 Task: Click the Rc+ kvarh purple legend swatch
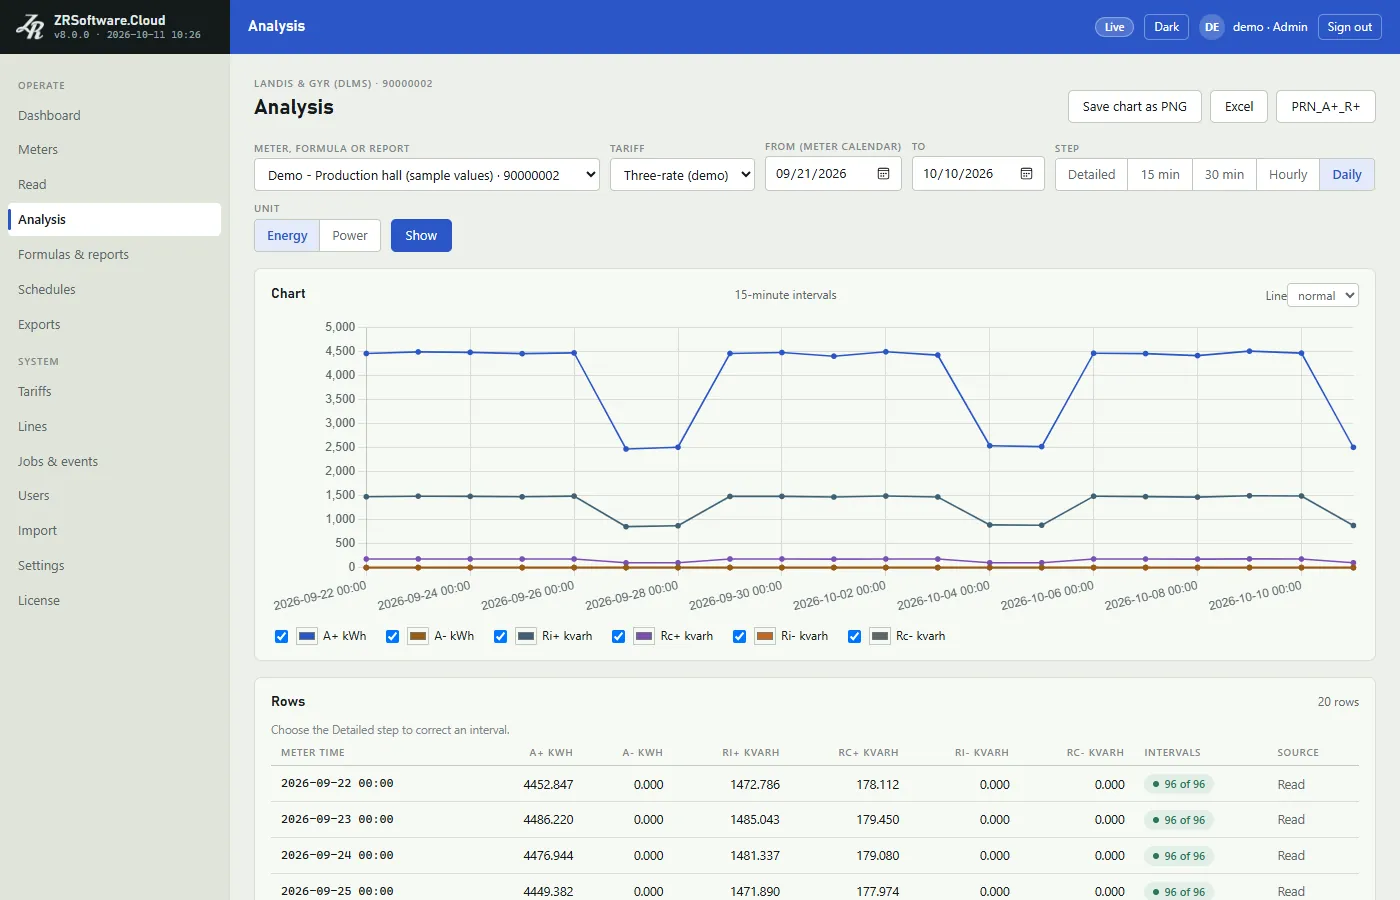pyautogui.click(x=645, y=636)
